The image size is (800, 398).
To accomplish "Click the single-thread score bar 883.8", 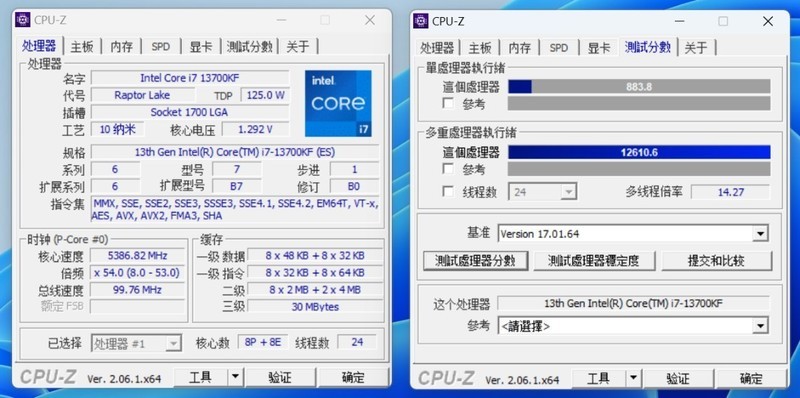I will coord(639,87).
